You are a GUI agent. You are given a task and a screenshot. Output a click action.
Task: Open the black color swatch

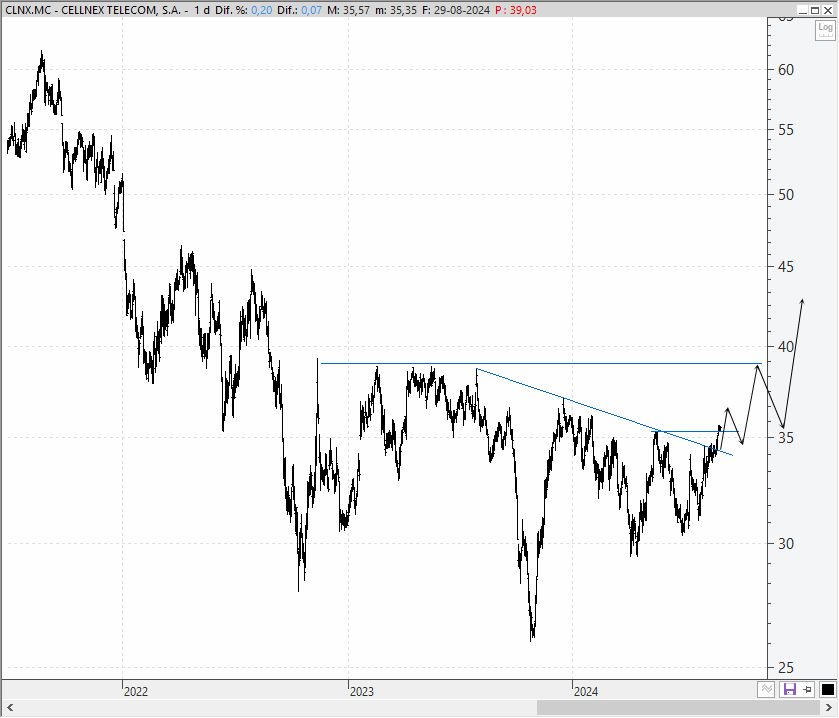827,690
